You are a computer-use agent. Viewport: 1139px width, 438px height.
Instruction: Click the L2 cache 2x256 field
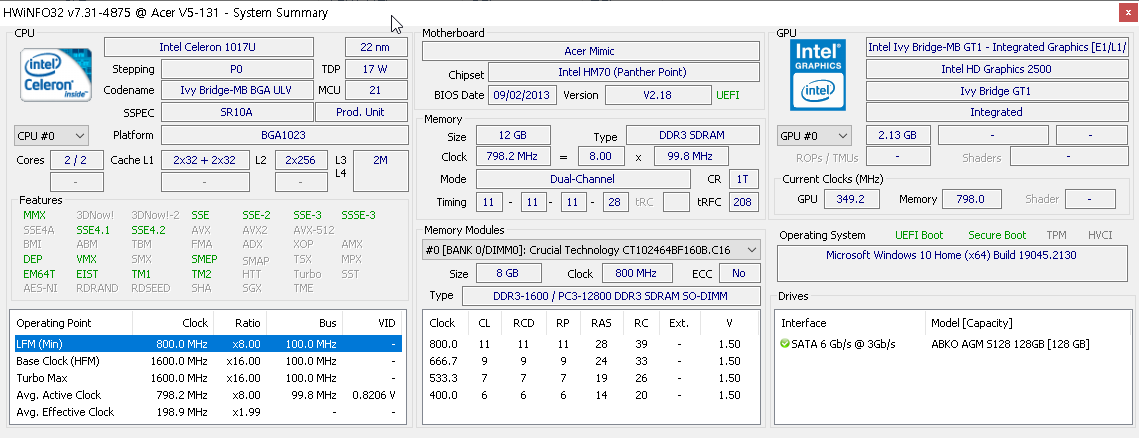(301, 160)
